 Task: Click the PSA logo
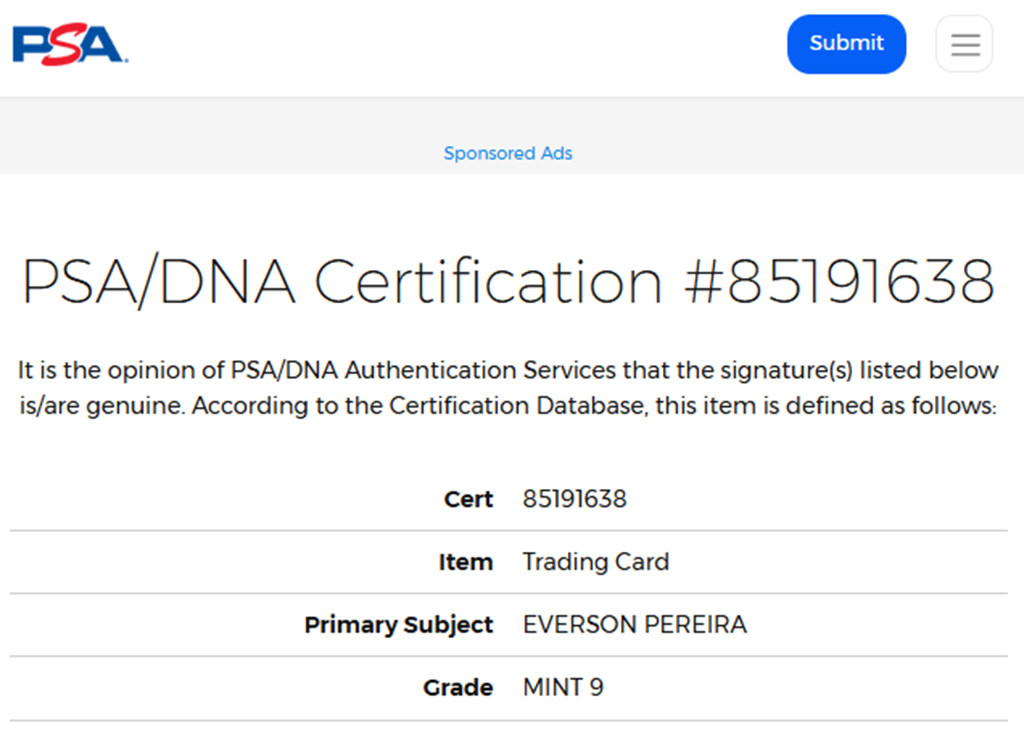point(69,45)
